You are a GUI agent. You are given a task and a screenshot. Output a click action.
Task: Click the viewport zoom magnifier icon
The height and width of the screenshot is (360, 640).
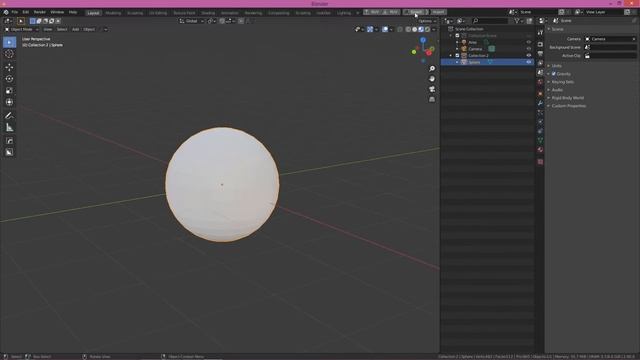click(432, 69)
